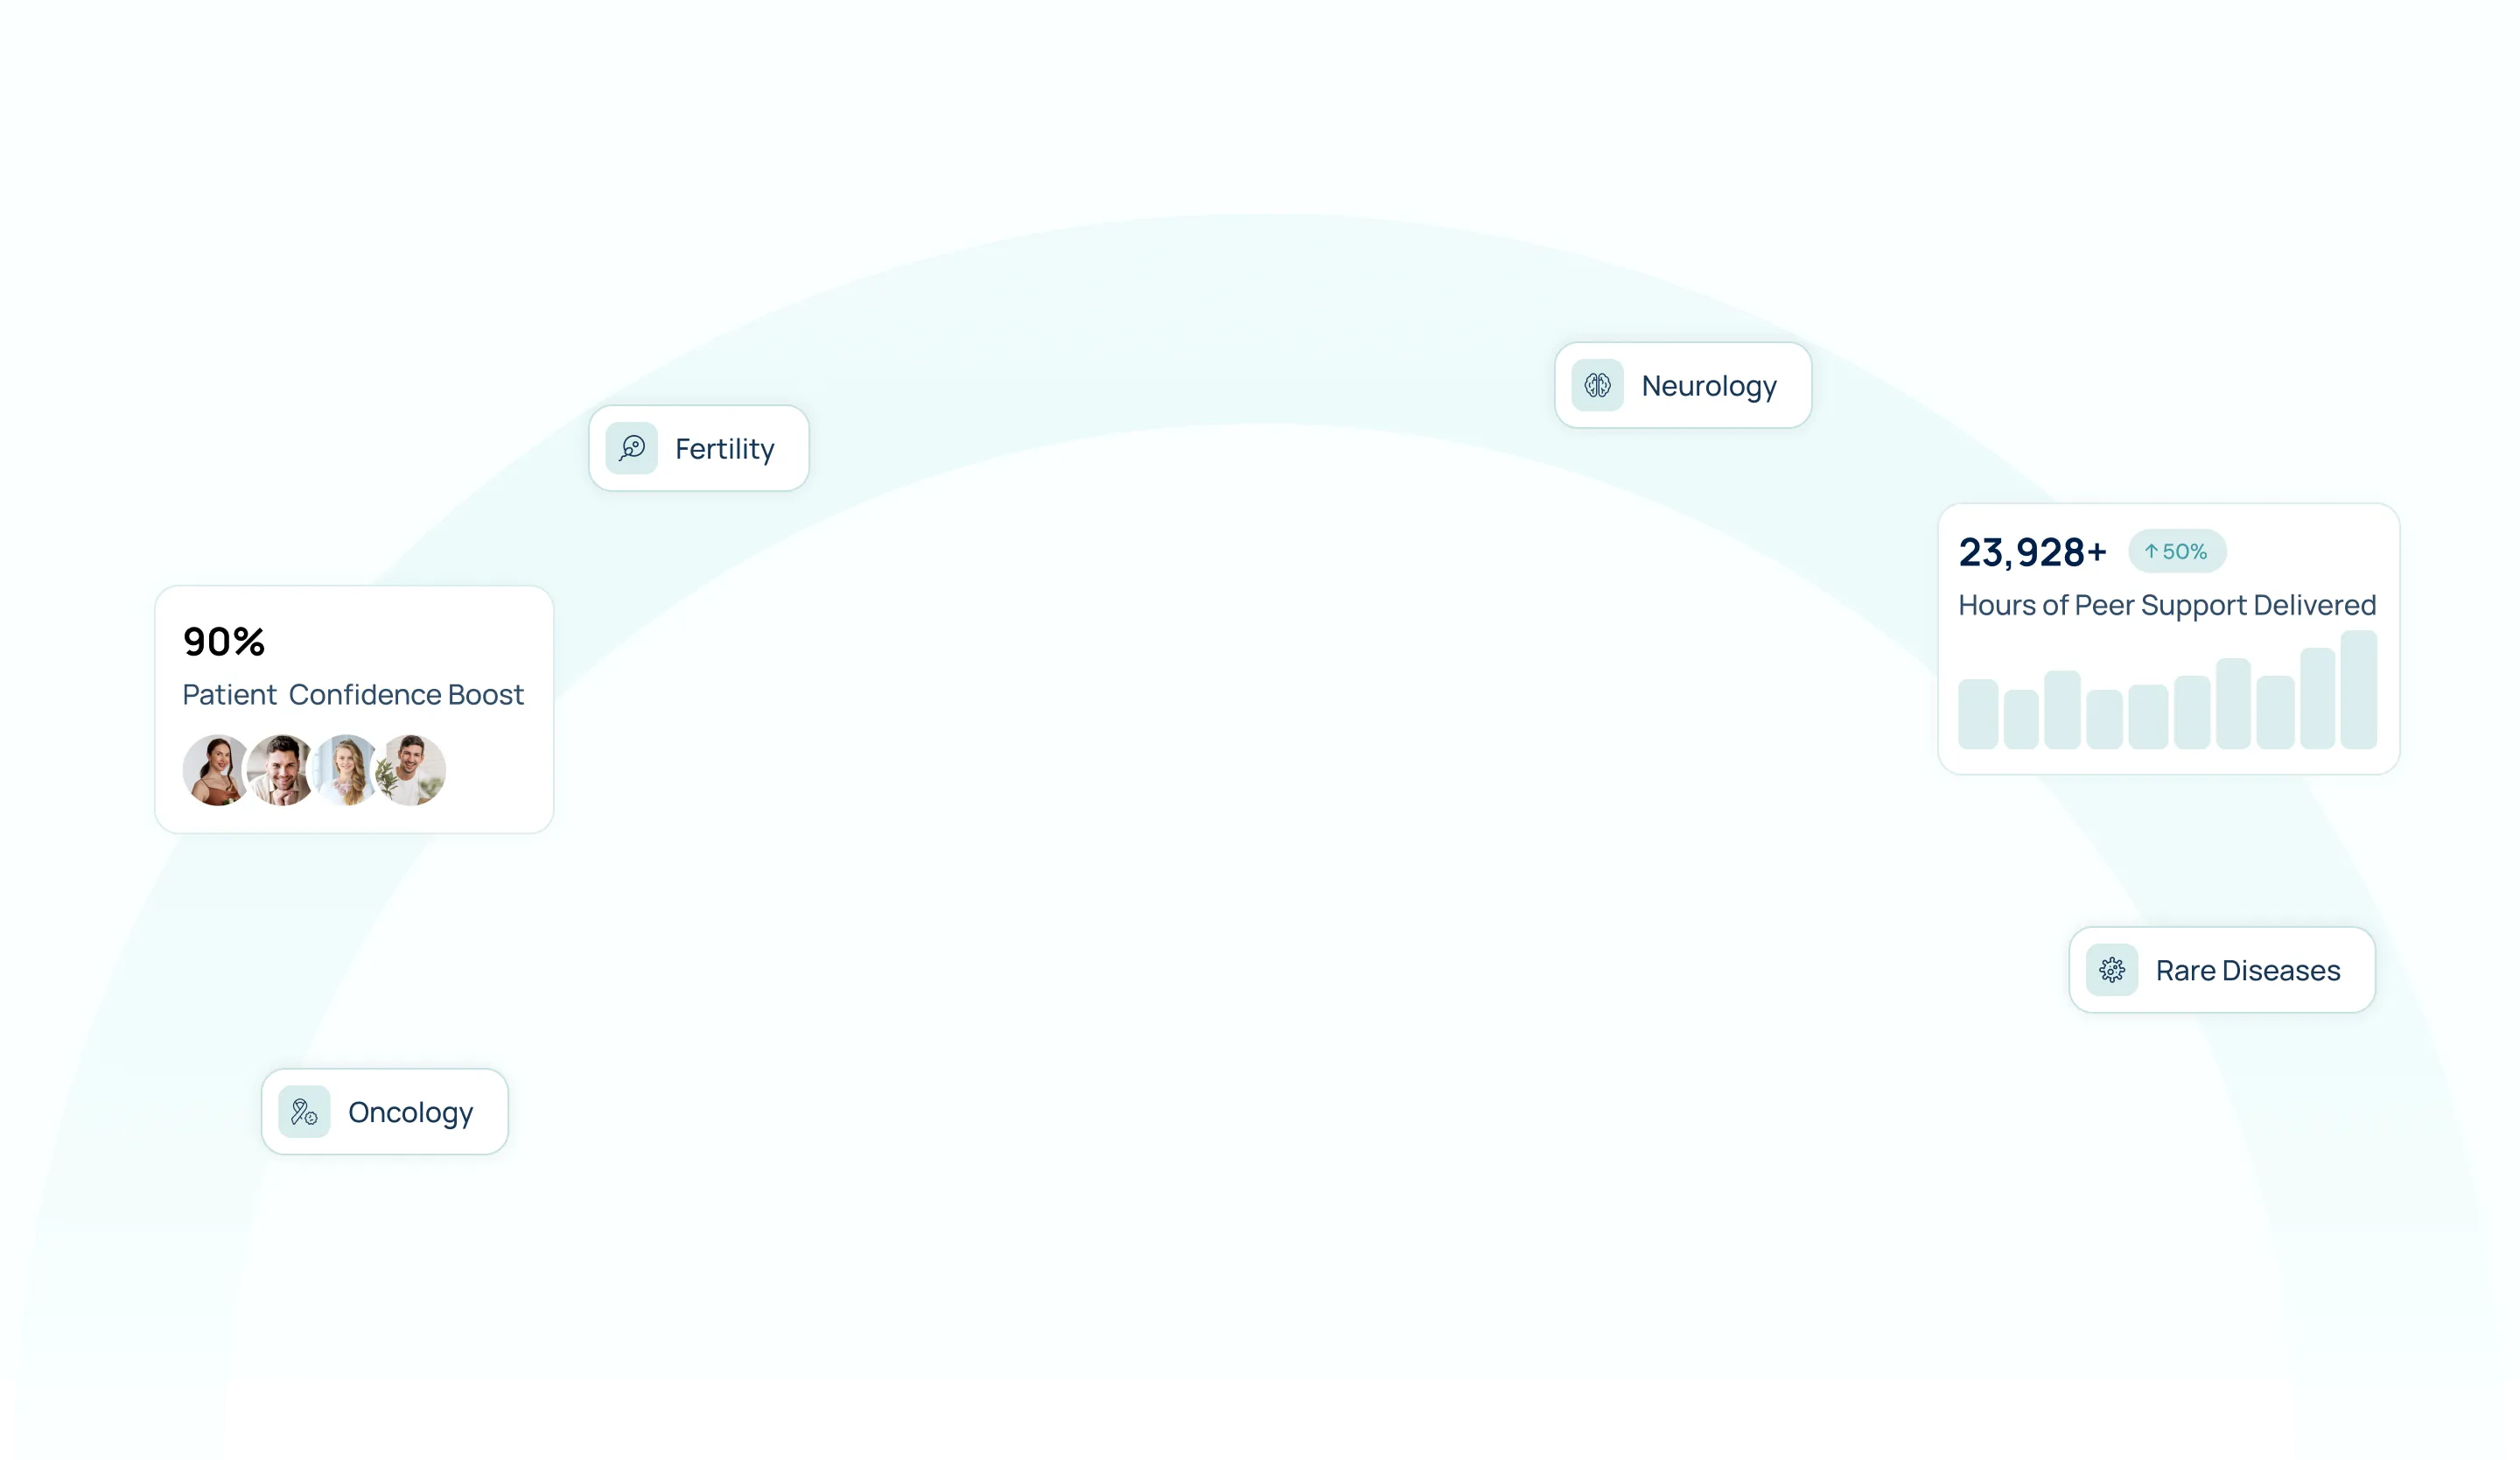Click the Fertility sperm-cell icon
2520x1460 pixels.
click(631, 448)
